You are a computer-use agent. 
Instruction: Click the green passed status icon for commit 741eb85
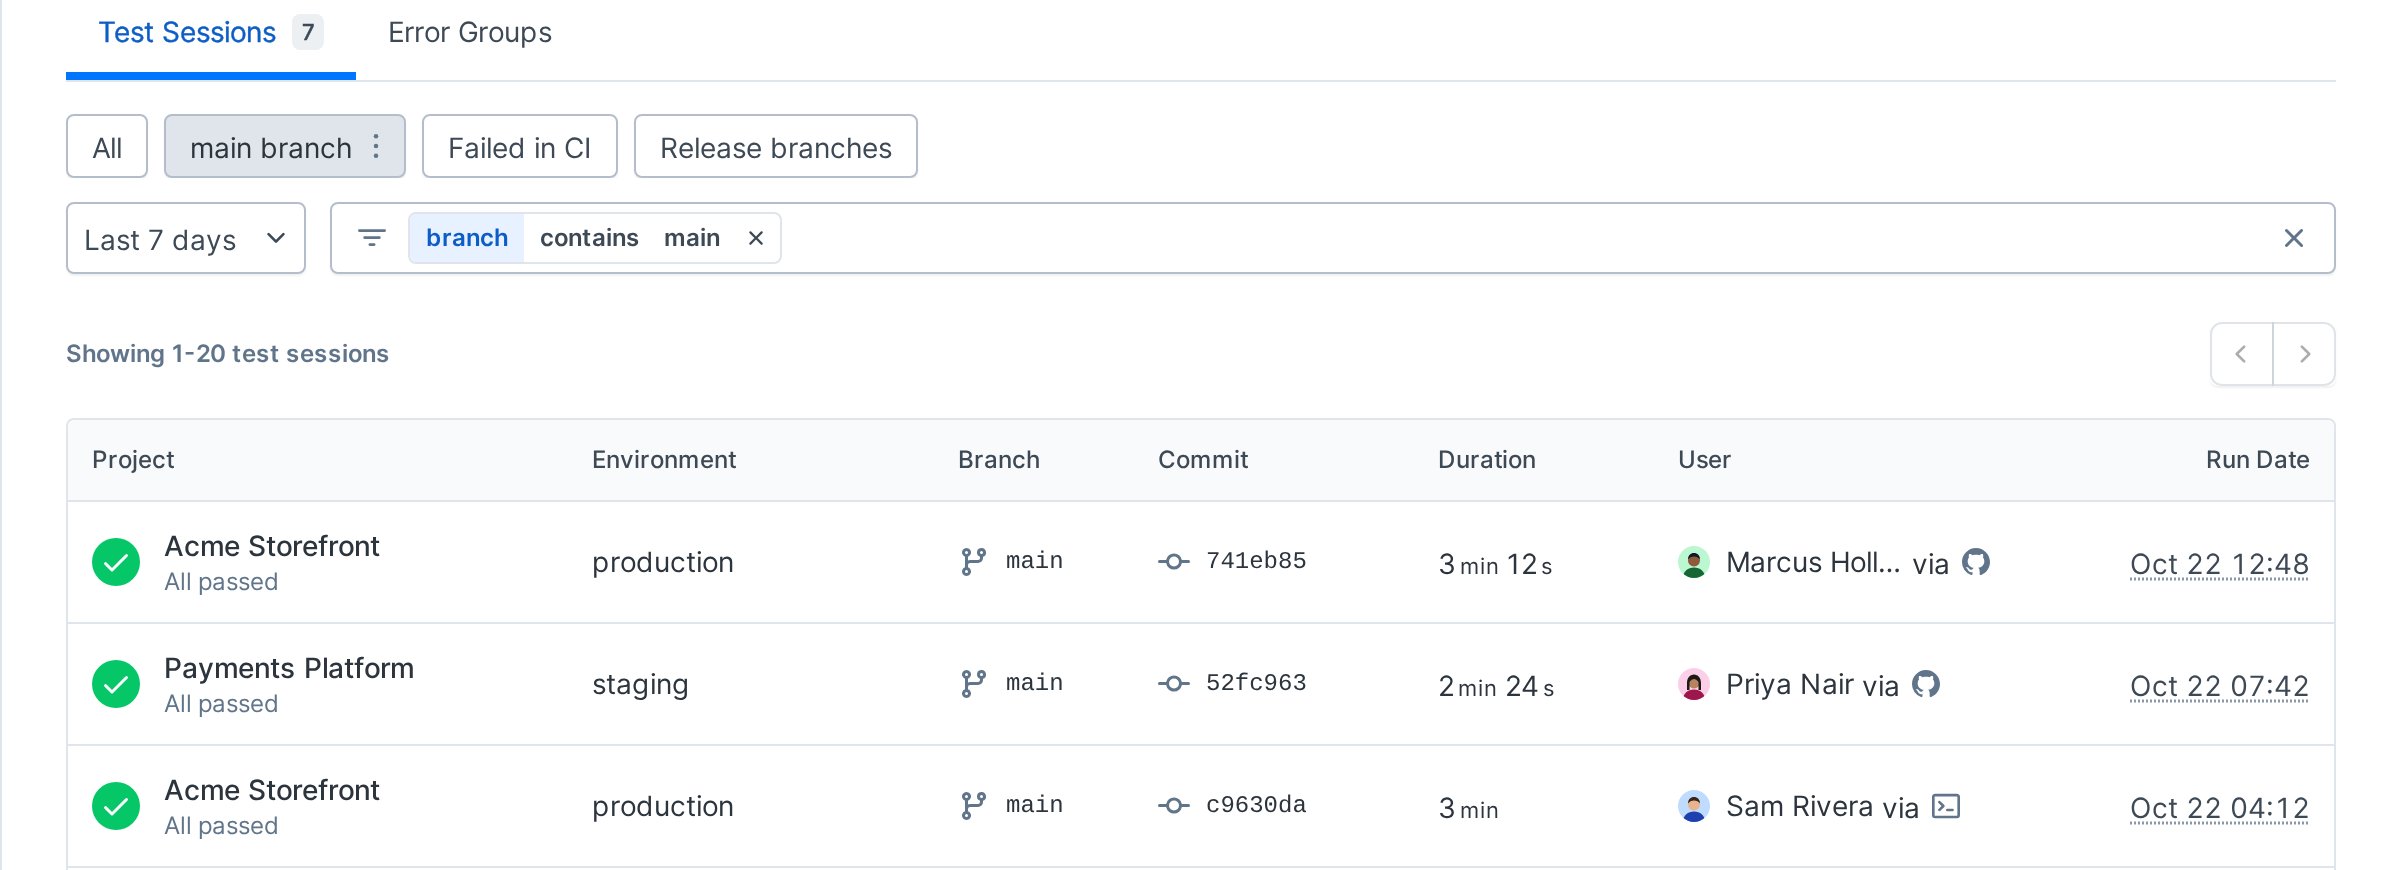pos(116,562)
